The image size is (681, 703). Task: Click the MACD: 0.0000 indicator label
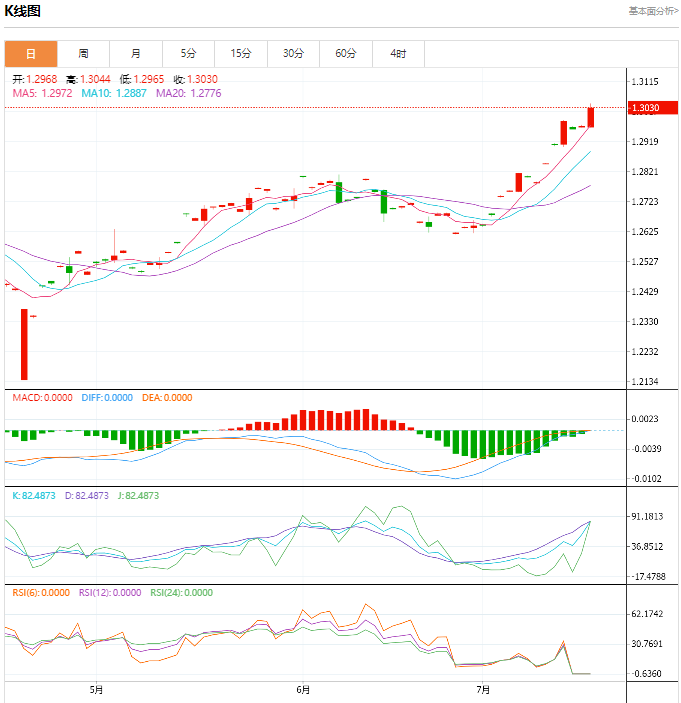[x=43, y=398]
